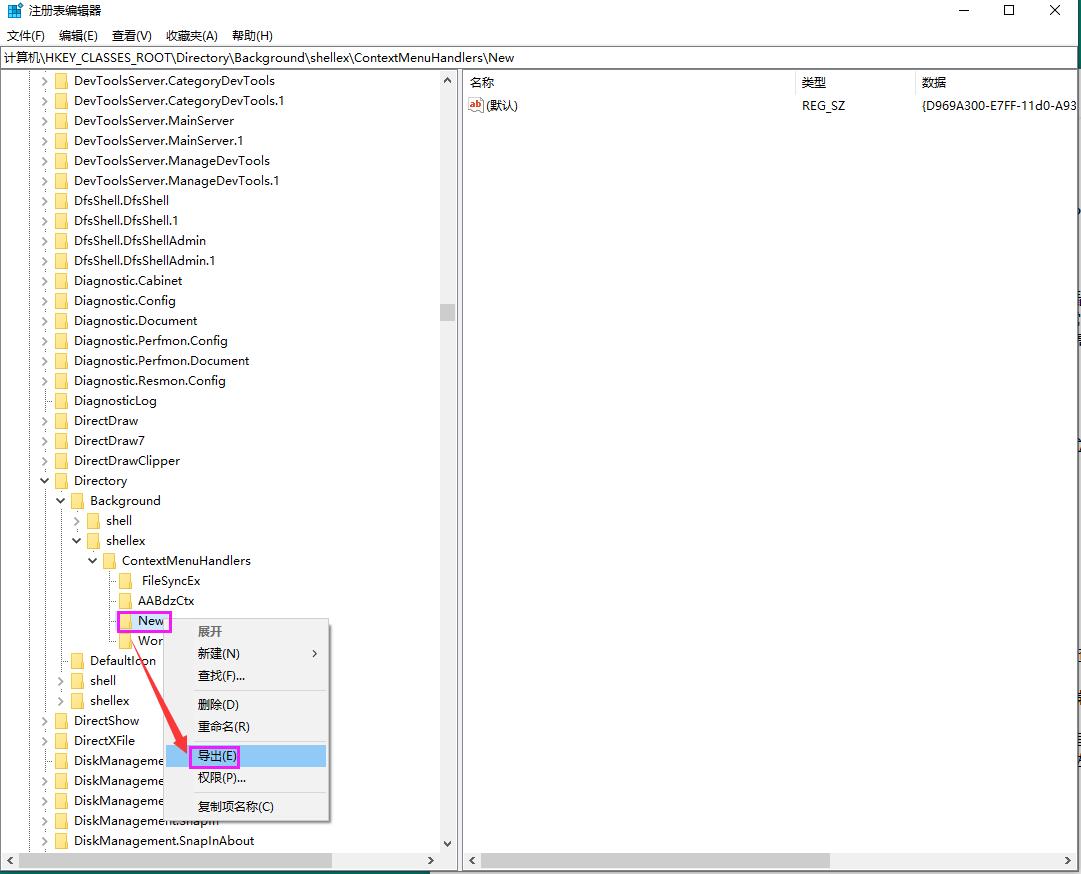
Task: Click folder icon next to ContextMenuHandlers
Action: pos(110,560)
